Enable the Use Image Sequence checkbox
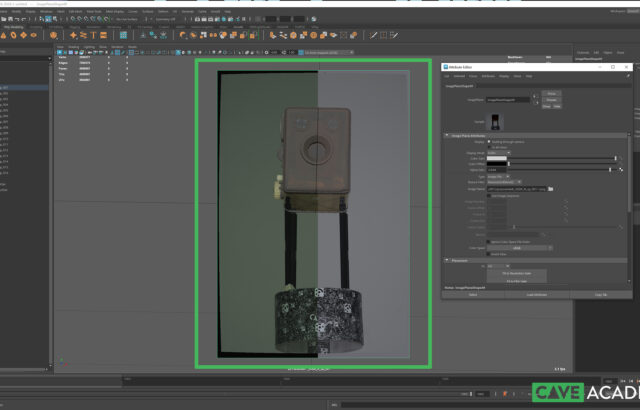Screen dimensions: 640x410 [x=489, y=197]
